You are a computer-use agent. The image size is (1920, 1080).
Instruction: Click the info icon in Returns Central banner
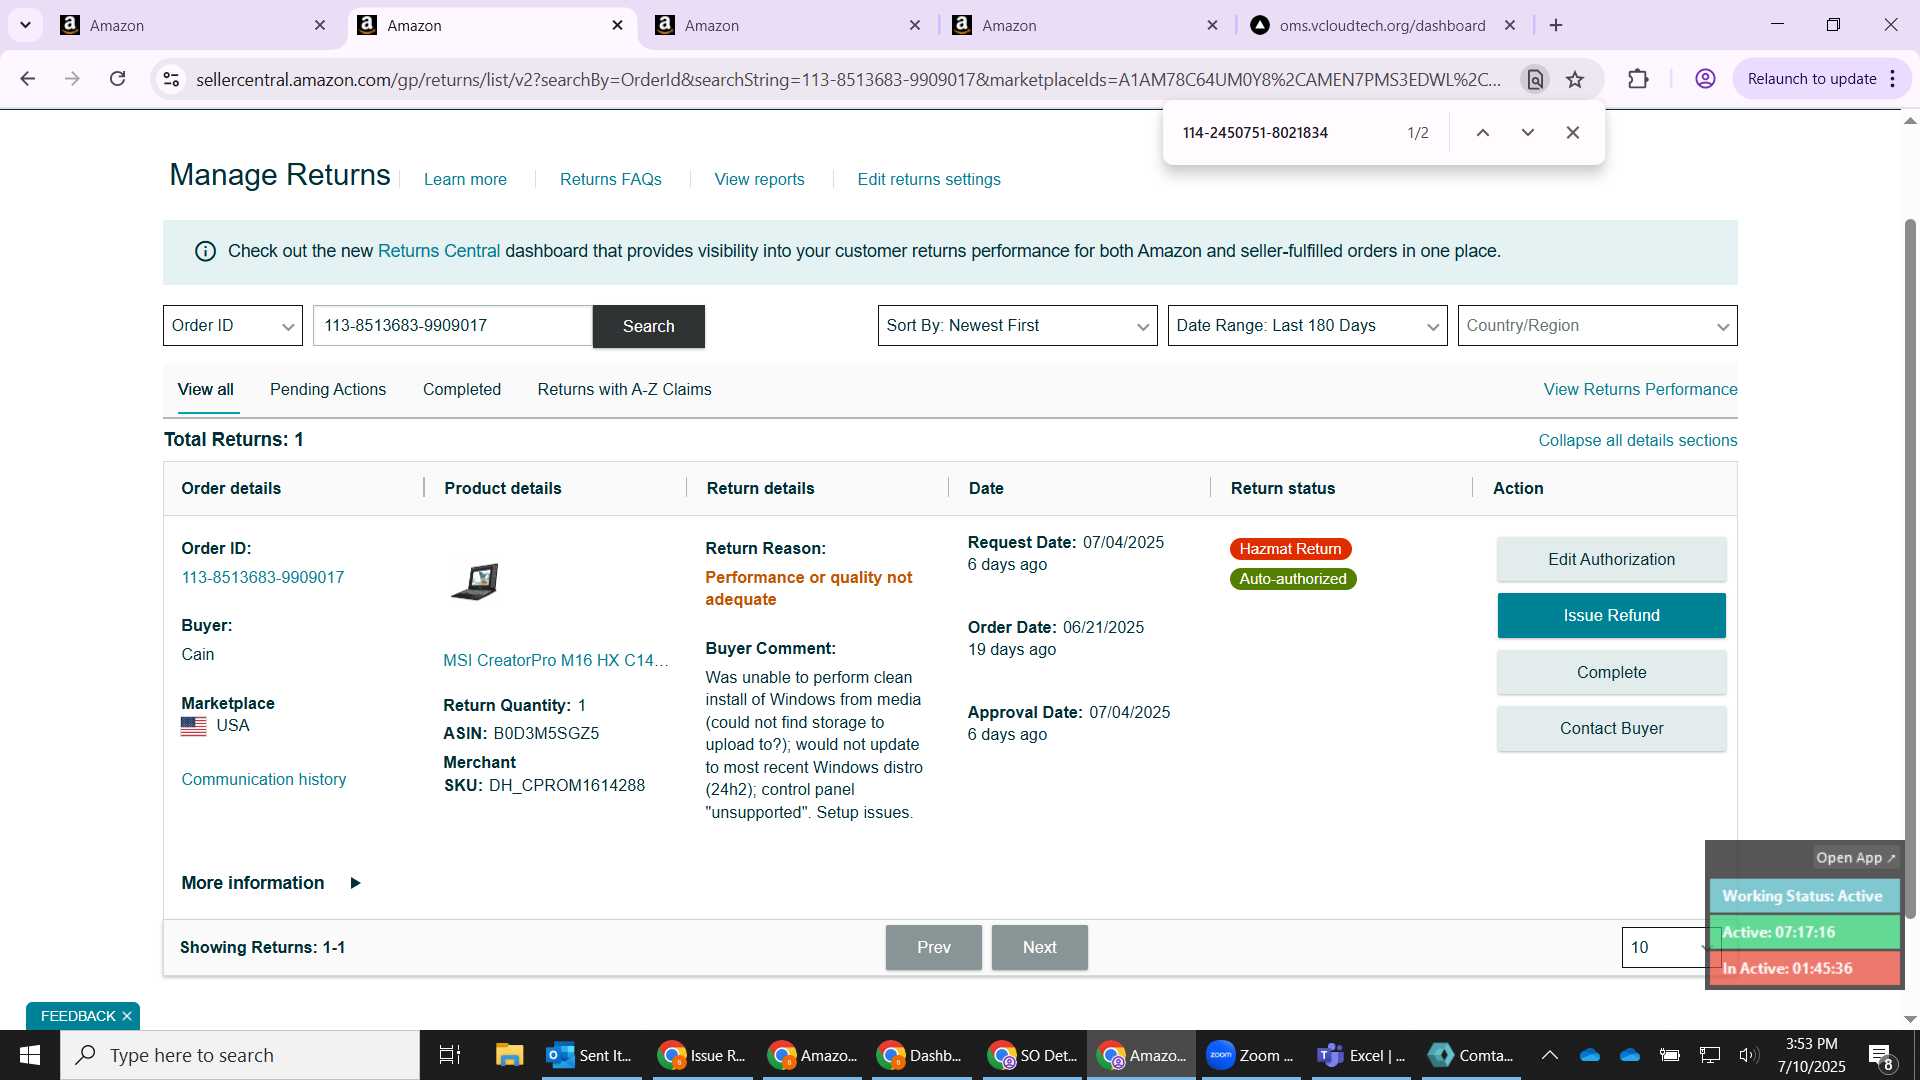(x=205, y=251)
